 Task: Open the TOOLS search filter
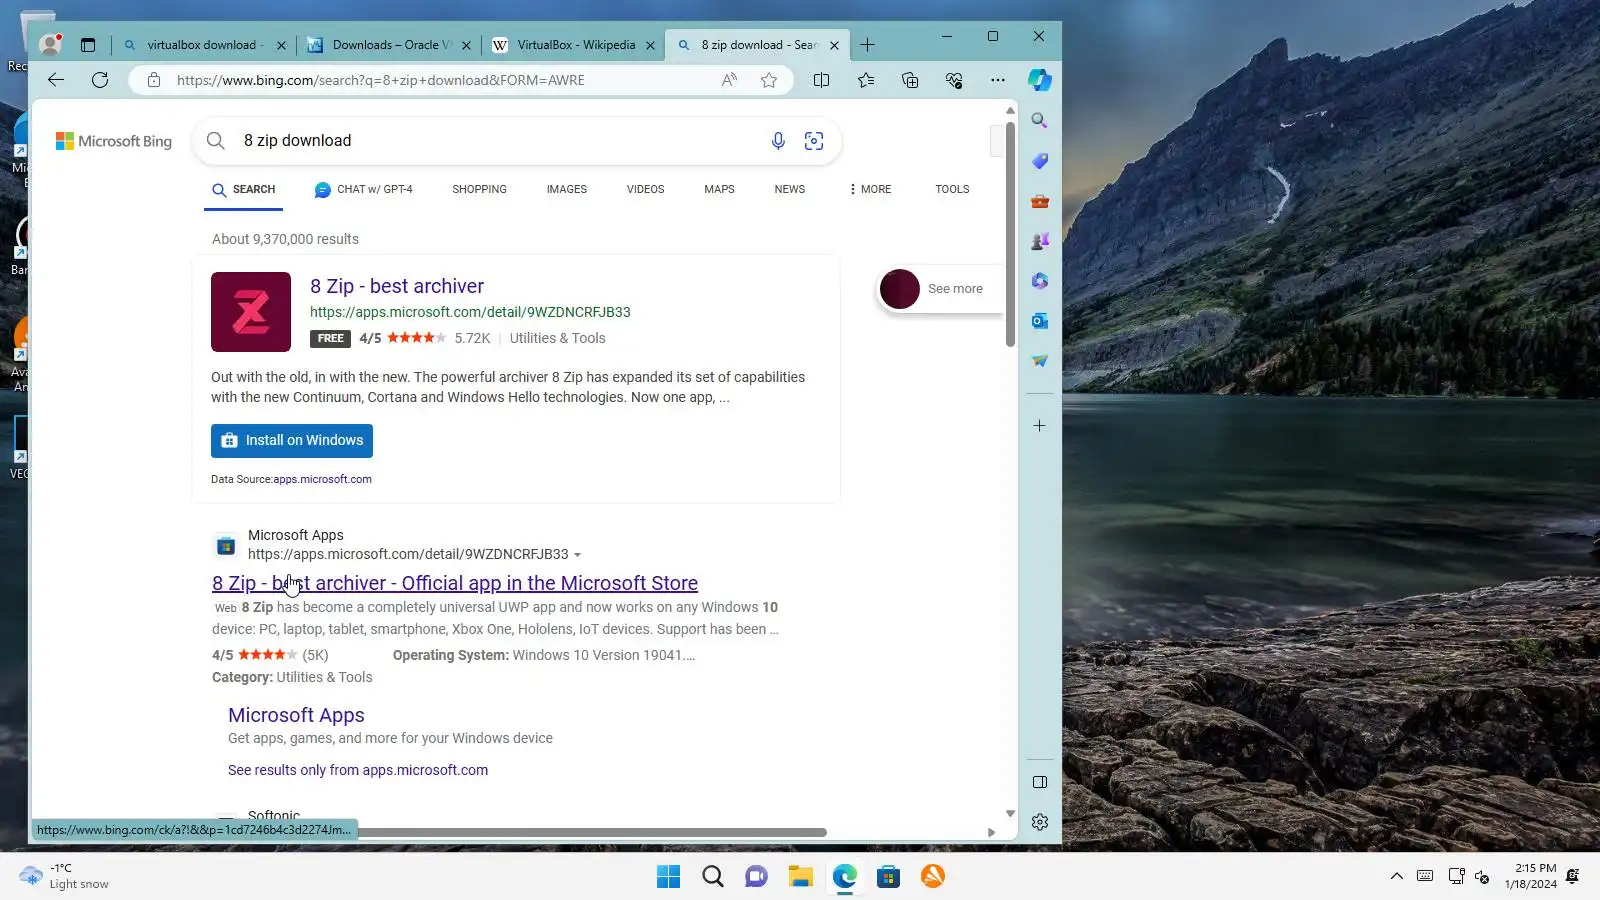coord(952,190)
